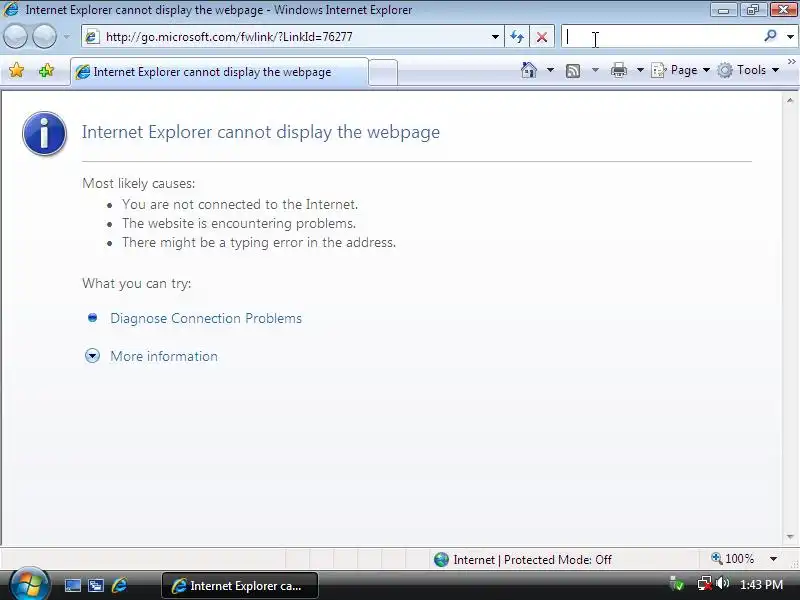Viewport: 800px width, 600px height.
Task: Click the search magnifier icon
Action: (x=770, y=36)
